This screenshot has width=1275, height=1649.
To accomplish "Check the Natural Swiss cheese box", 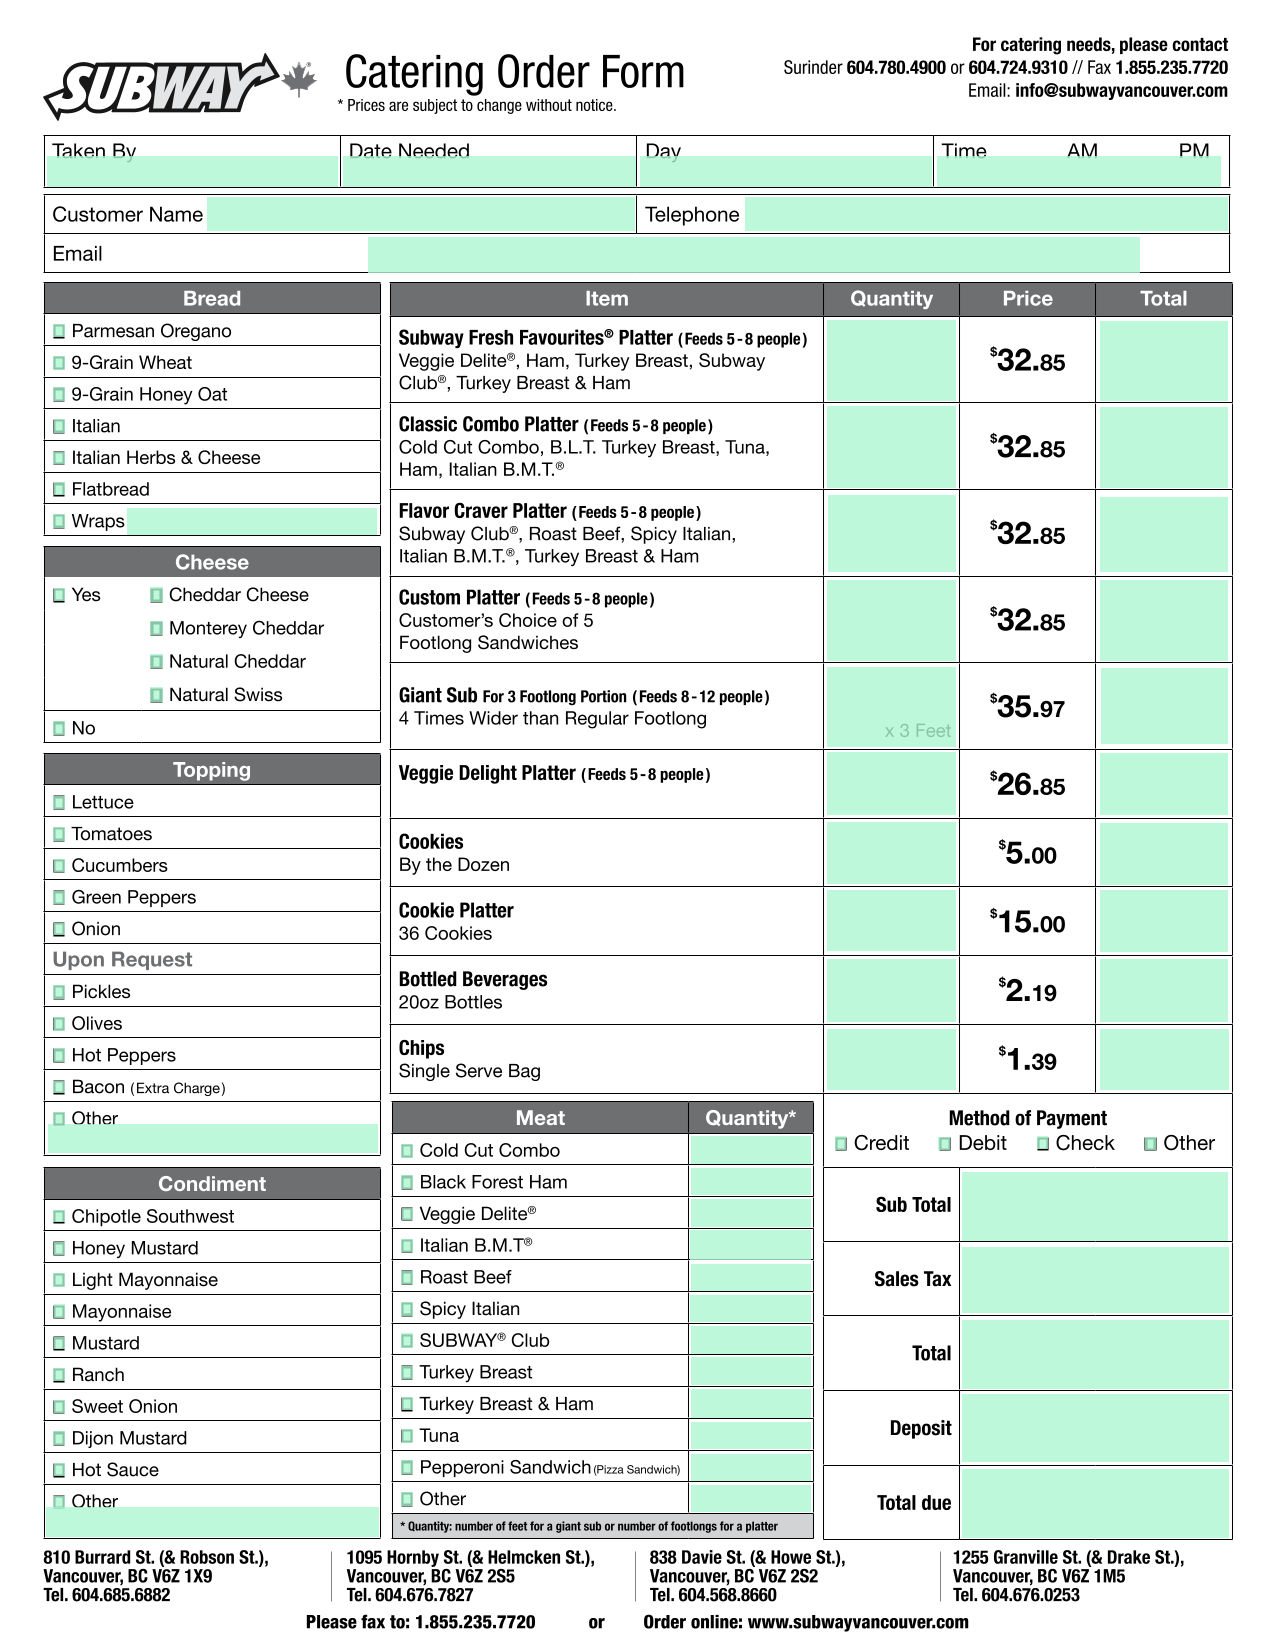I will coord(157,695).
